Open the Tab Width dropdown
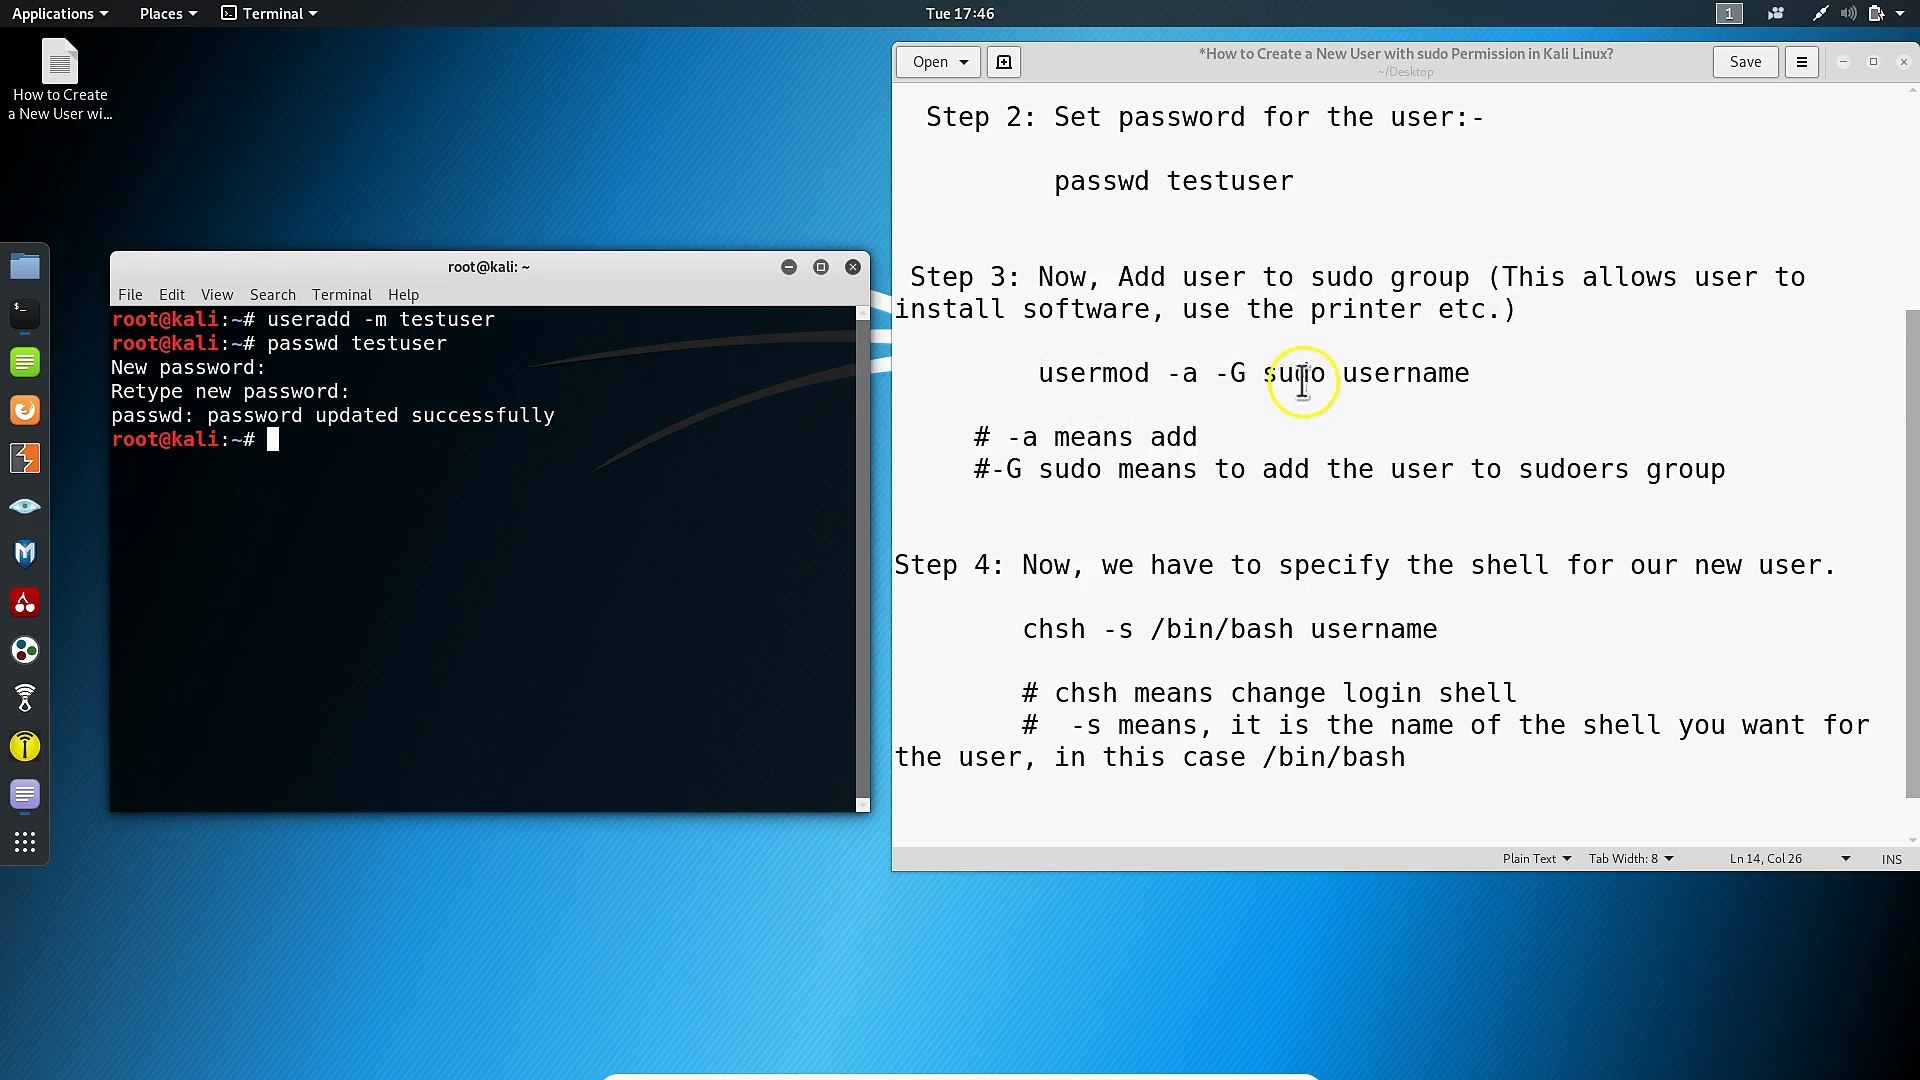 (1630, 859)
